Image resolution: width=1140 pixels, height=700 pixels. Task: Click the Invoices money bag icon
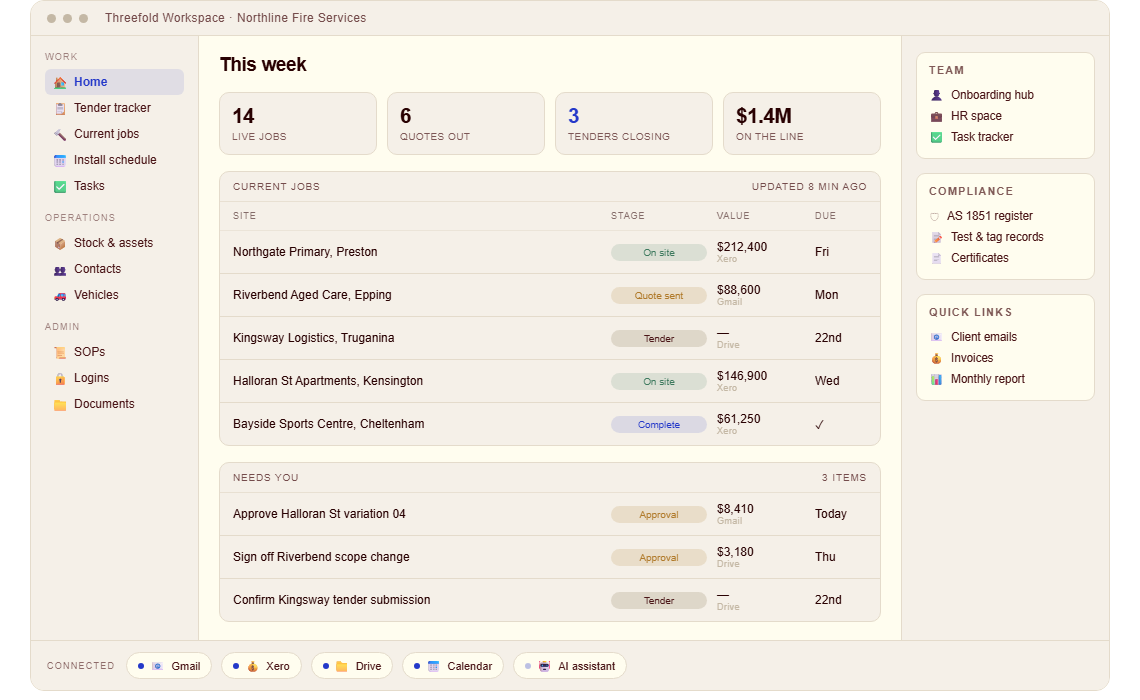coord(936,358)
